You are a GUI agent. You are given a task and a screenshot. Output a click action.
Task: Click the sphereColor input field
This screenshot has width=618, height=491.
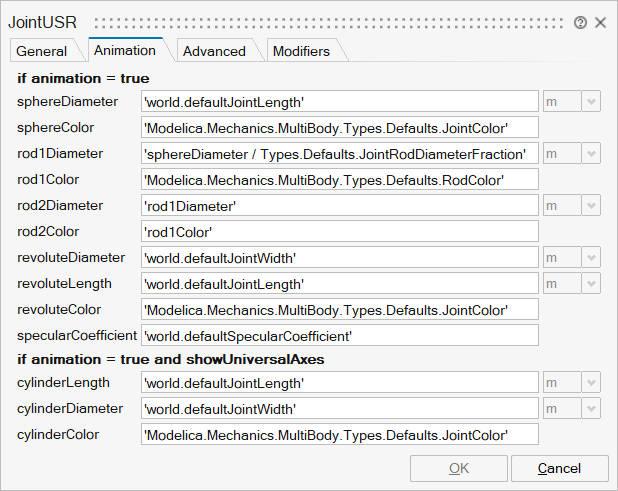tap(340, 127)
